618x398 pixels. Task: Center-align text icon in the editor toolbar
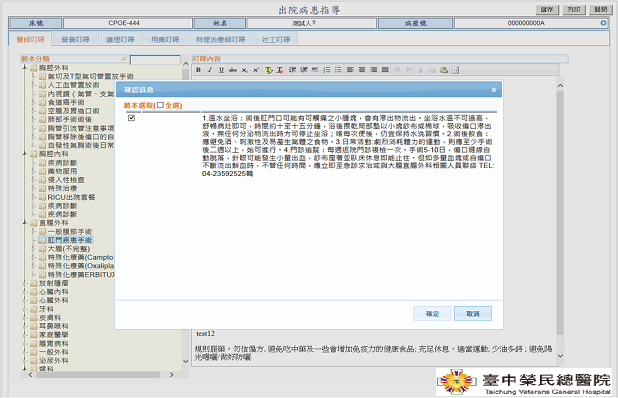(x=362, y=70)
